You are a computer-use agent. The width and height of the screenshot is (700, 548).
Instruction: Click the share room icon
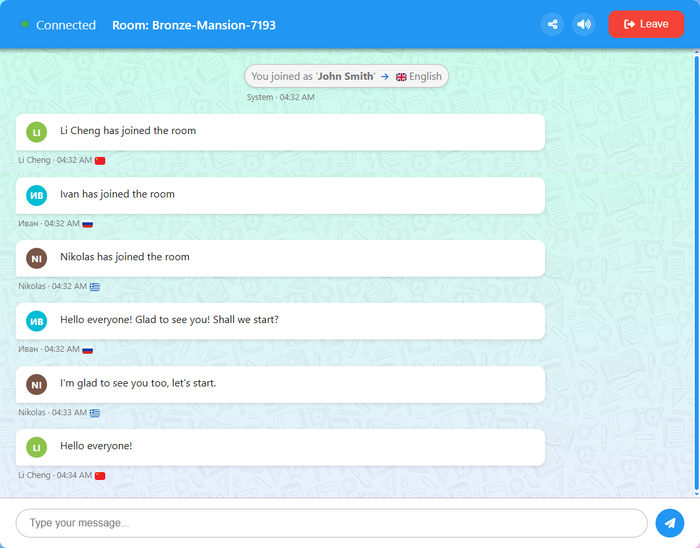(x=552, y=24)
